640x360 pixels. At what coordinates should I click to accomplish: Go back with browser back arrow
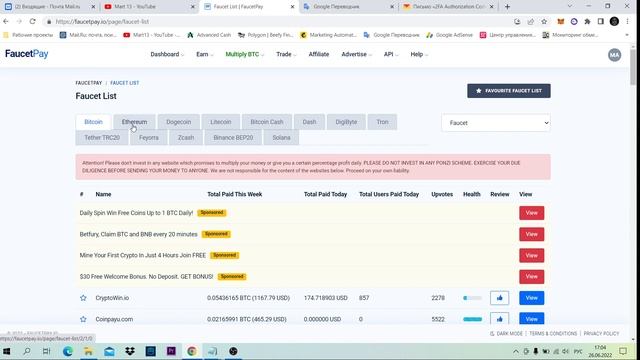point(6,21)
